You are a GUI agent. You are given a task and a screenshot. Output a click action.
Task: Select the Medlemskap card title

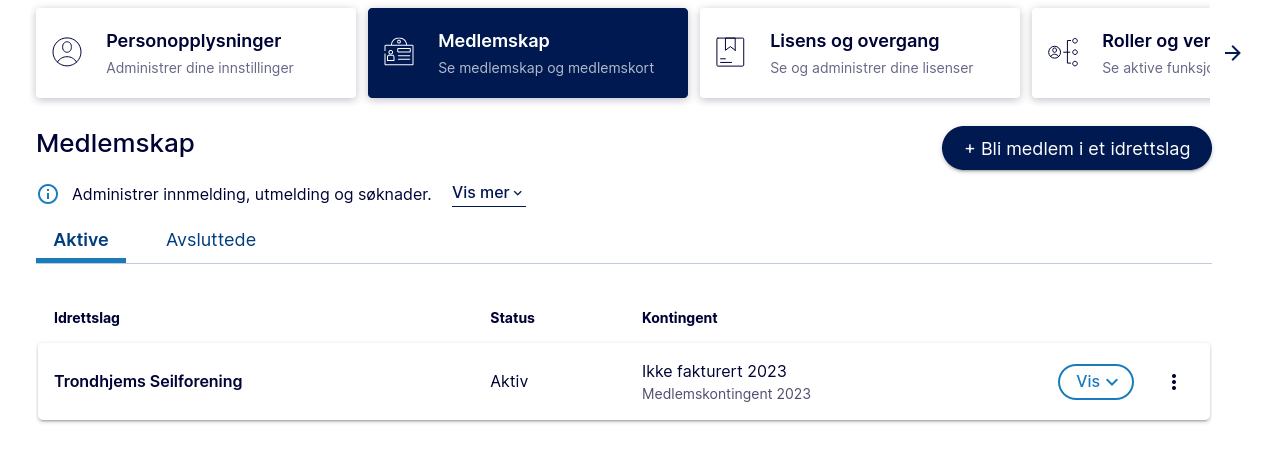pos(494,41)
